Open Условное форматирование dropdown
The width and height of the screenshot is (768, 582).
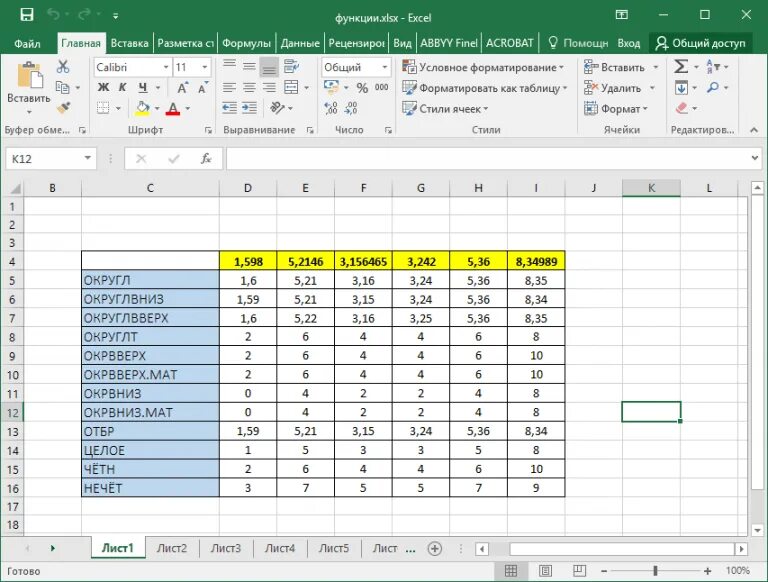(483, 67)
